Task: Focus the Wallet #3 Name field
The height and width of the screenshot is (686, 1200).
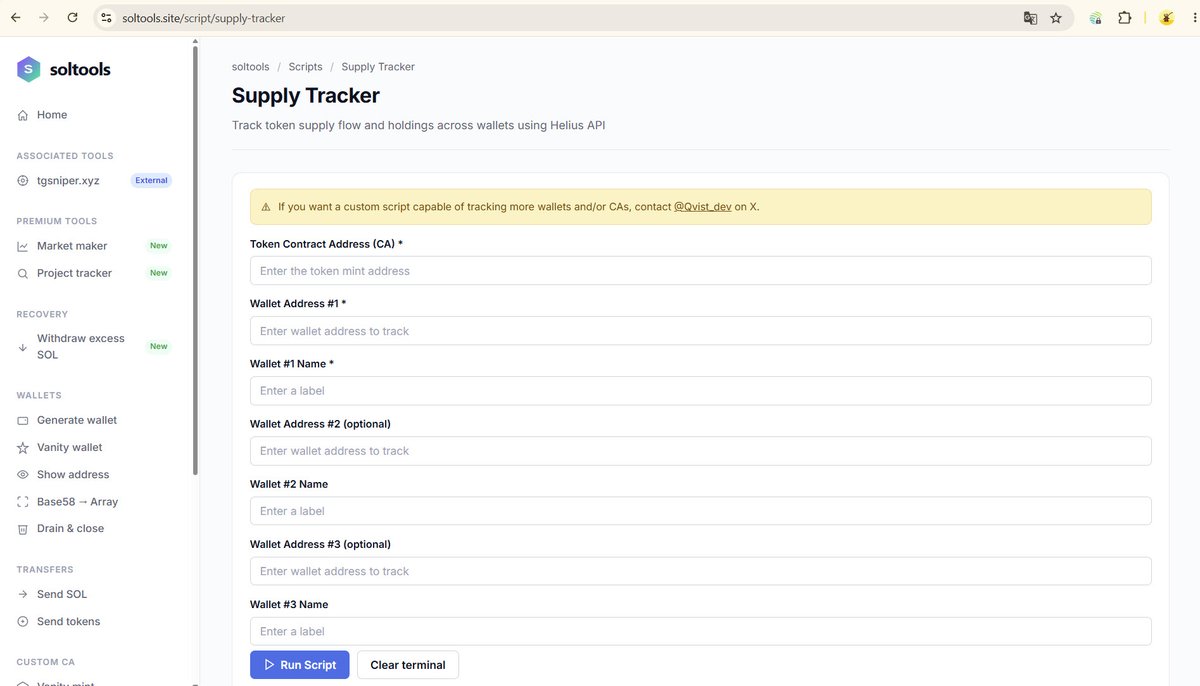Action: [701, 631]
